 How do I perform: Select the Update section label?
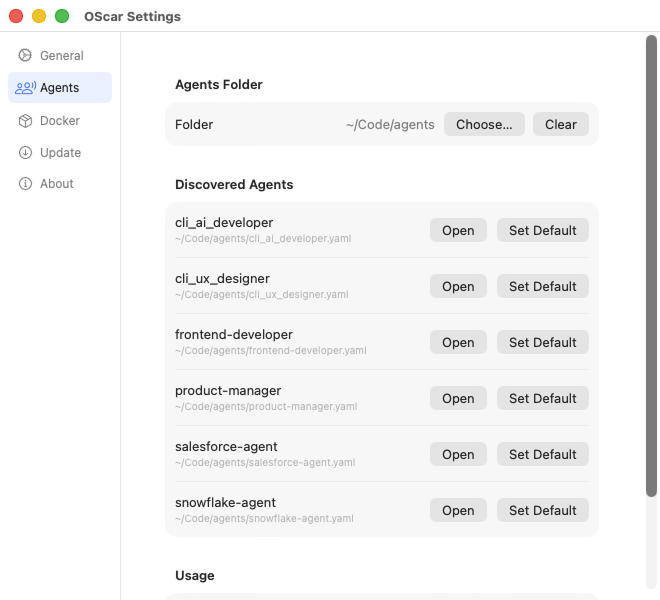(60, 152)
